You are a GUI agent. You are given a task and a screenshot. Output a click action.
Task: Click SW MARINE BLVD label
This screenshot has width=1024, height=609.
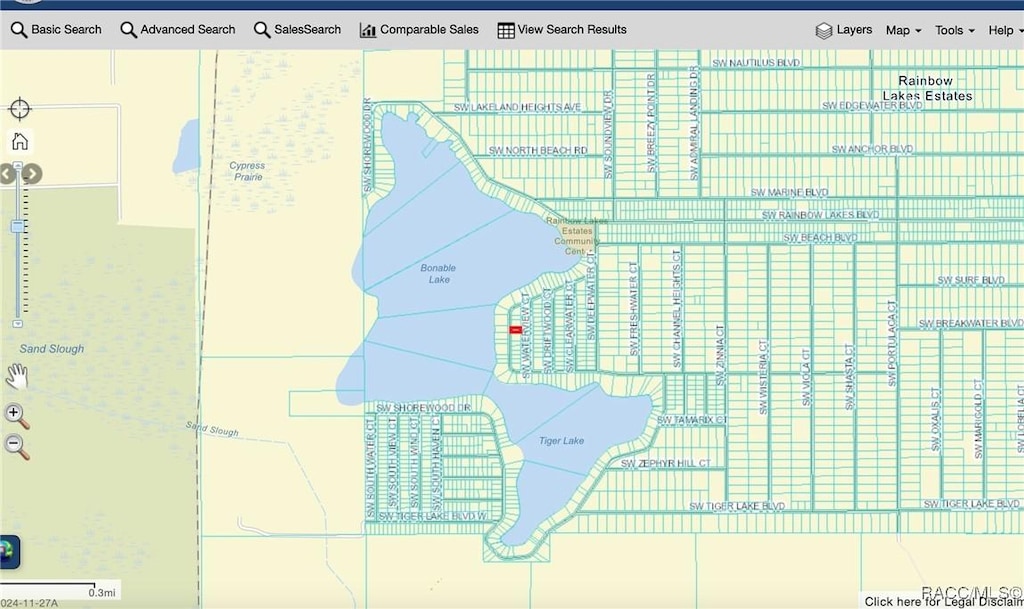click(789, 192)
